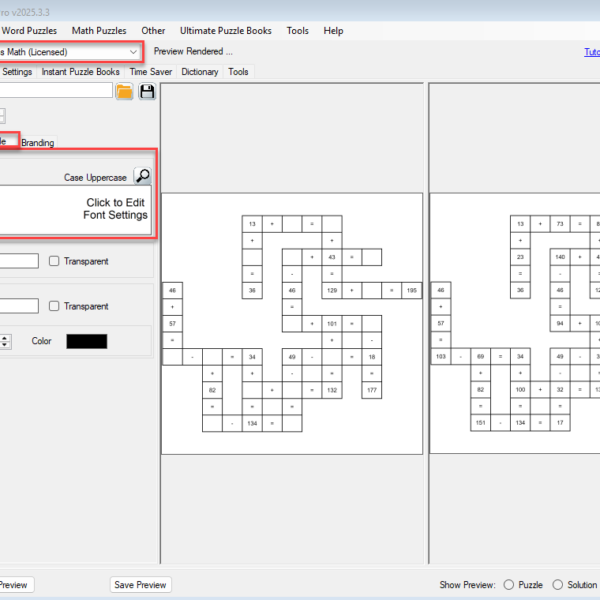Toggle the lower Transparent checkbox

point(55,307)
